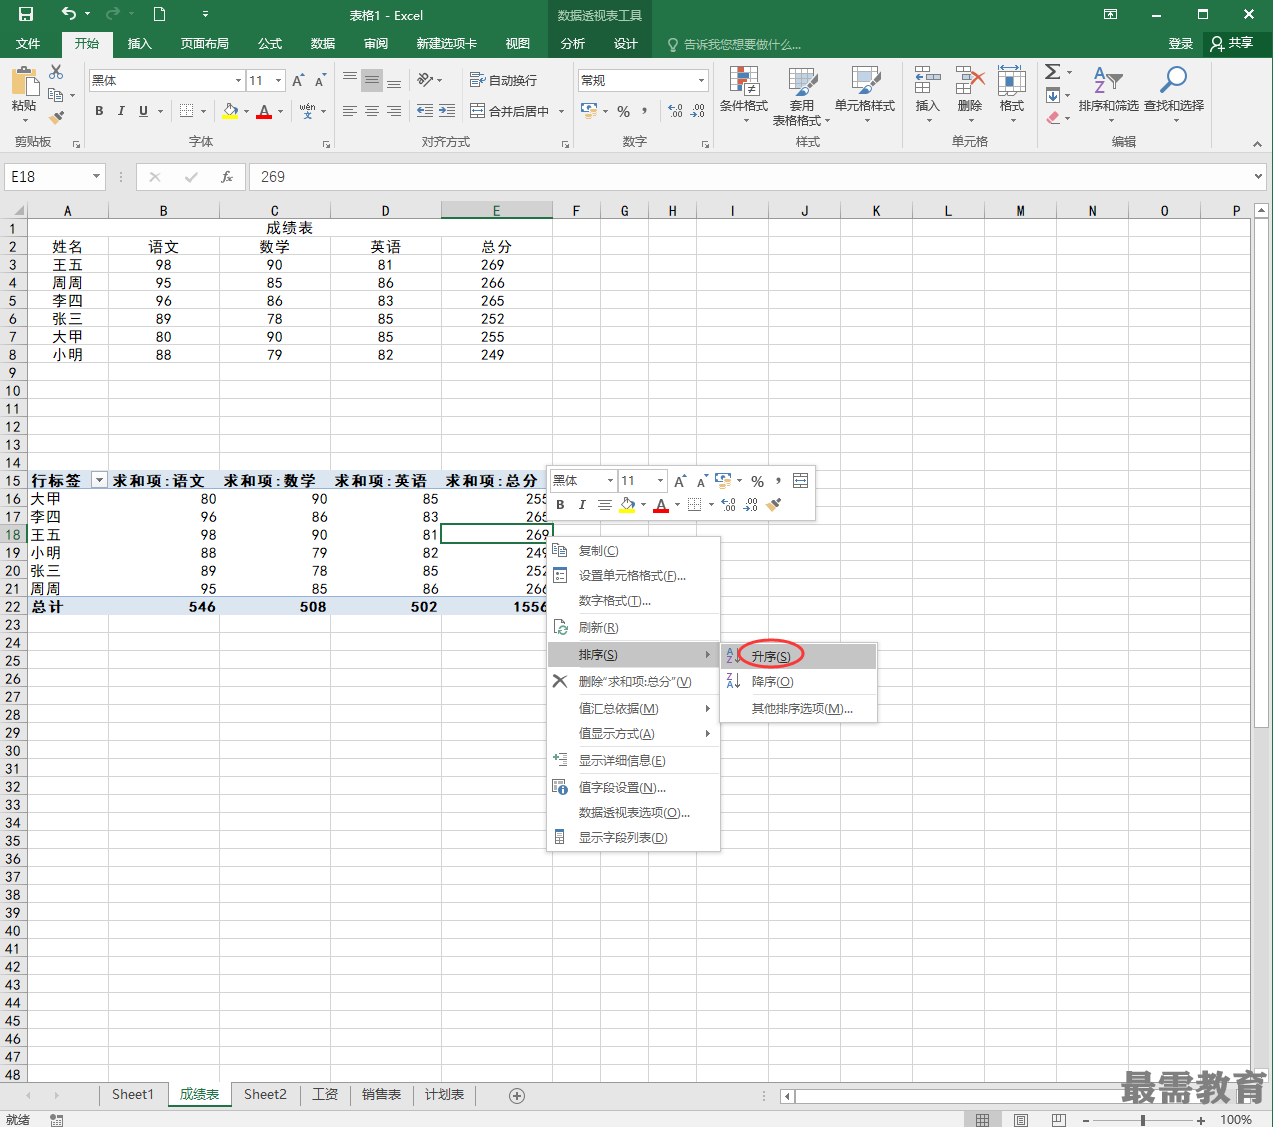Toggle Wrap Text (自动换行)

pos(504,80)
